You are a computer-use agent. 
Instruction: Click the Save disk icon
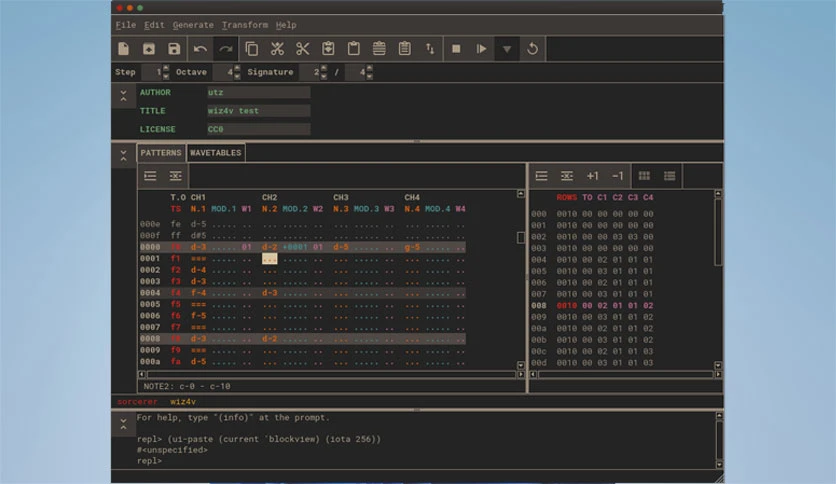point(174,49)
